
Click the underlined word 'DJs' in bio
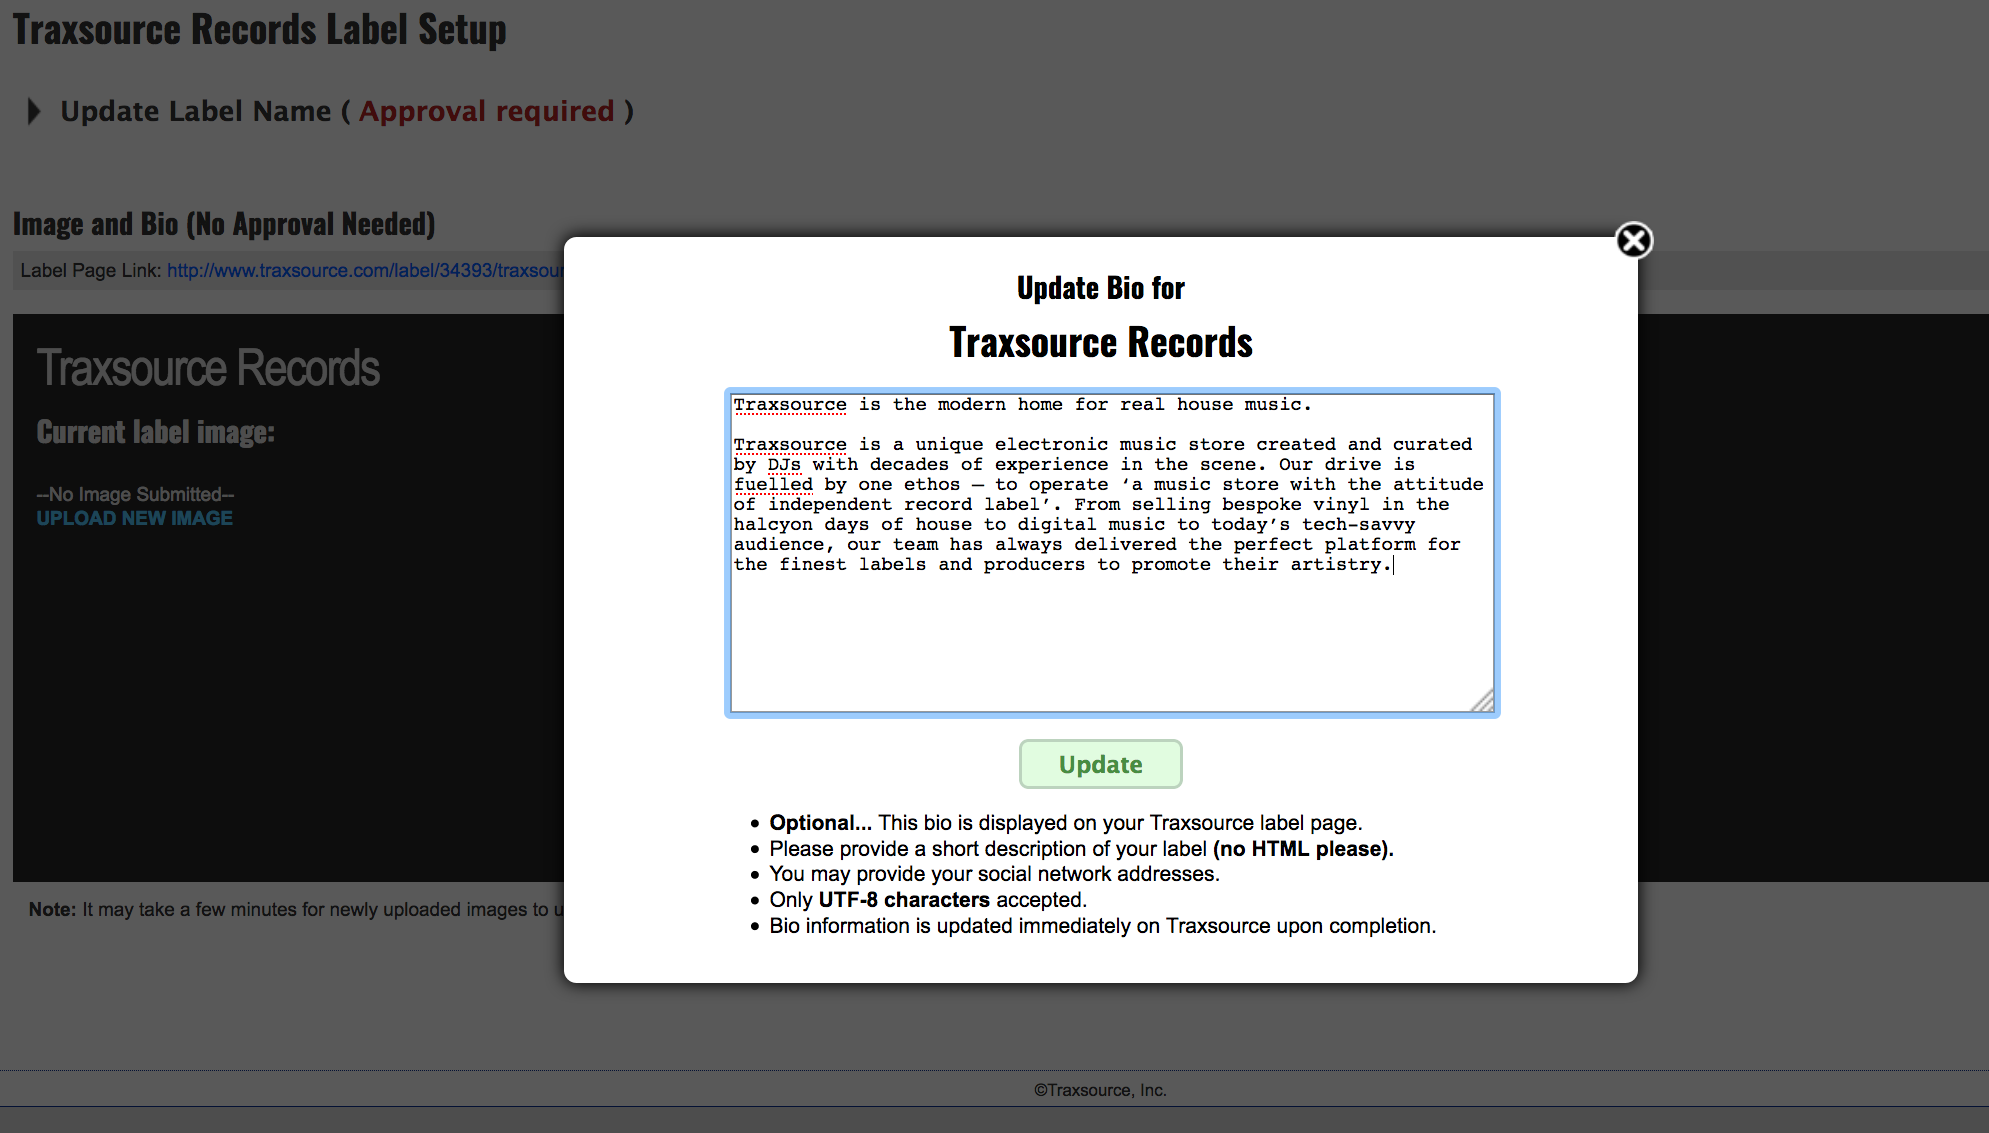point(784,464)
